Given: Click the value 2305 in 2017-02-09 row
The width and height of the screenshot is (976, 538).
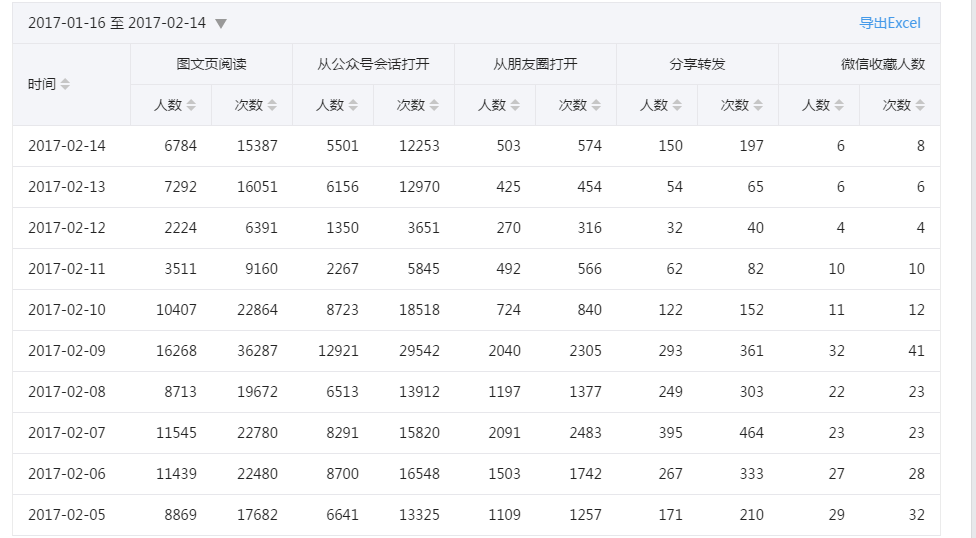Looking at the screenshot, I should point(585,351).
